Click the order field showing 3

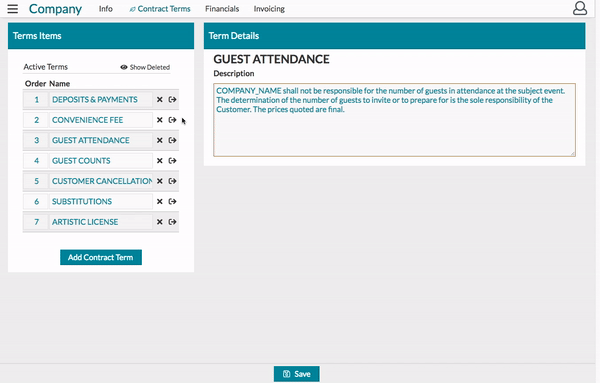[x=36, y=140]
